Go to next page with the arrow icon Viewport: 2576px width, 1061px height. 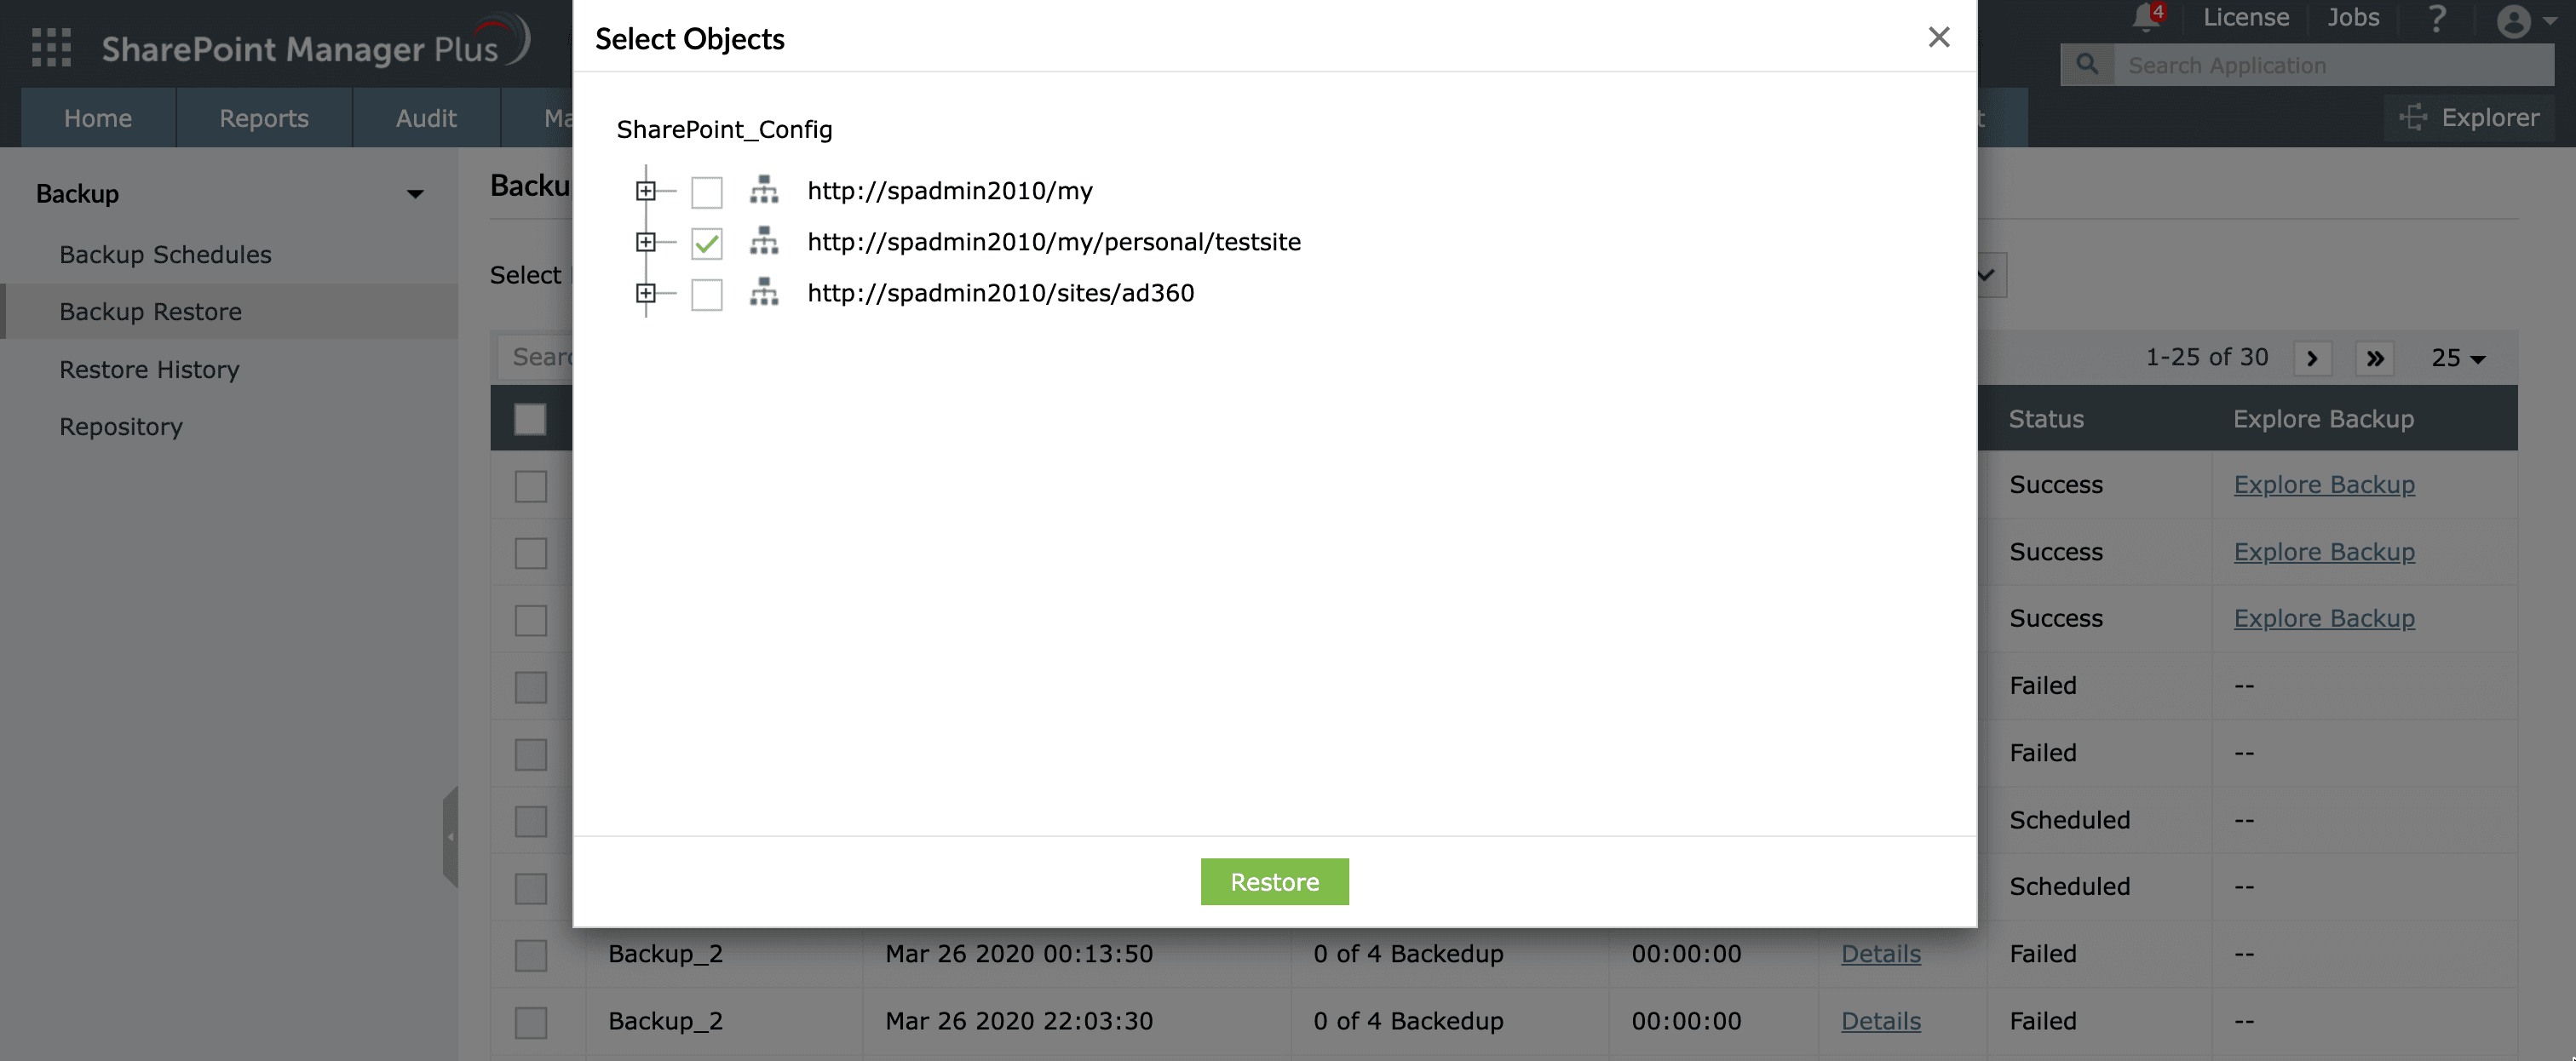(2312, 357)
